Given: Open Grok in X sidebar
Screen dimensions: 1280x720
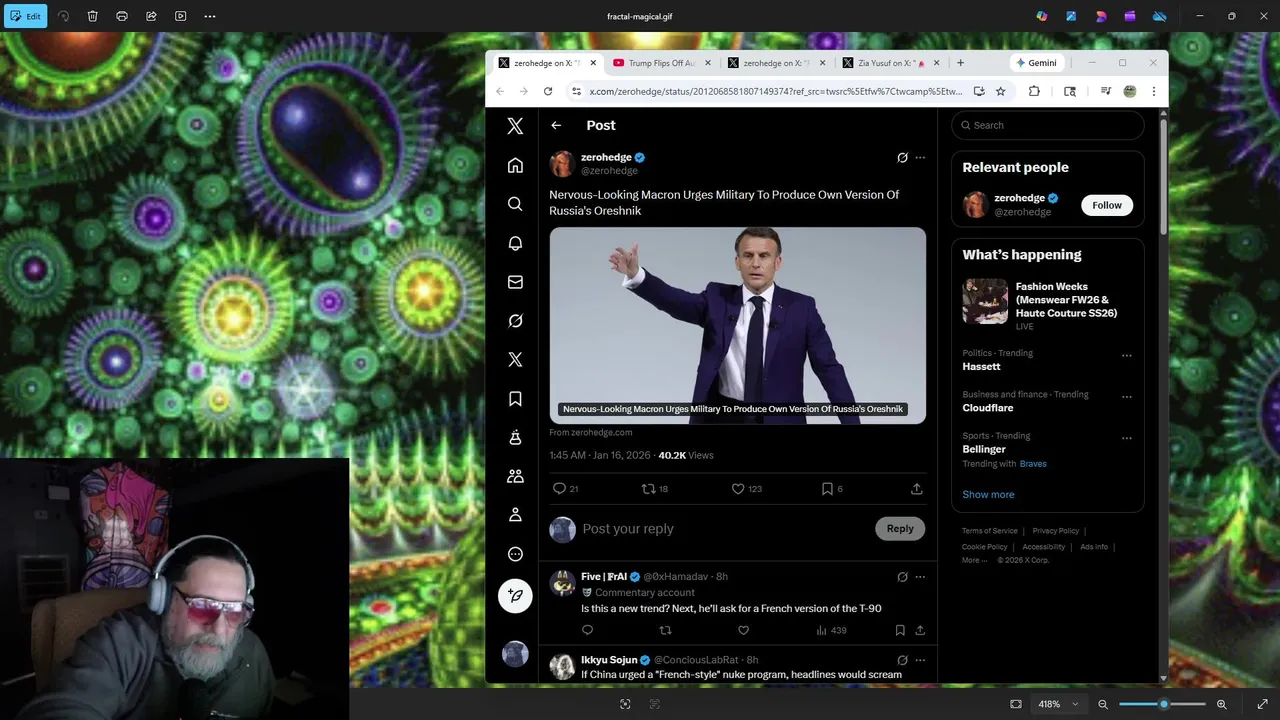Looking at the screenshot, I should point(515,321).
